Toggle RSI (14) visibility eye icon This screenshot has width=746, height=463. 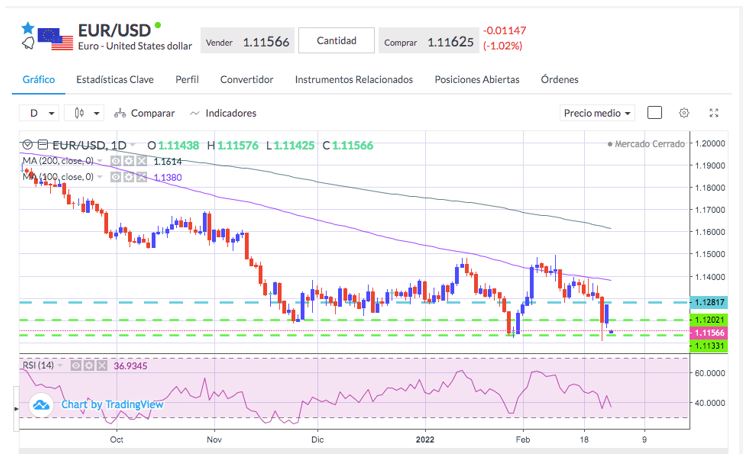click(76, 365)
